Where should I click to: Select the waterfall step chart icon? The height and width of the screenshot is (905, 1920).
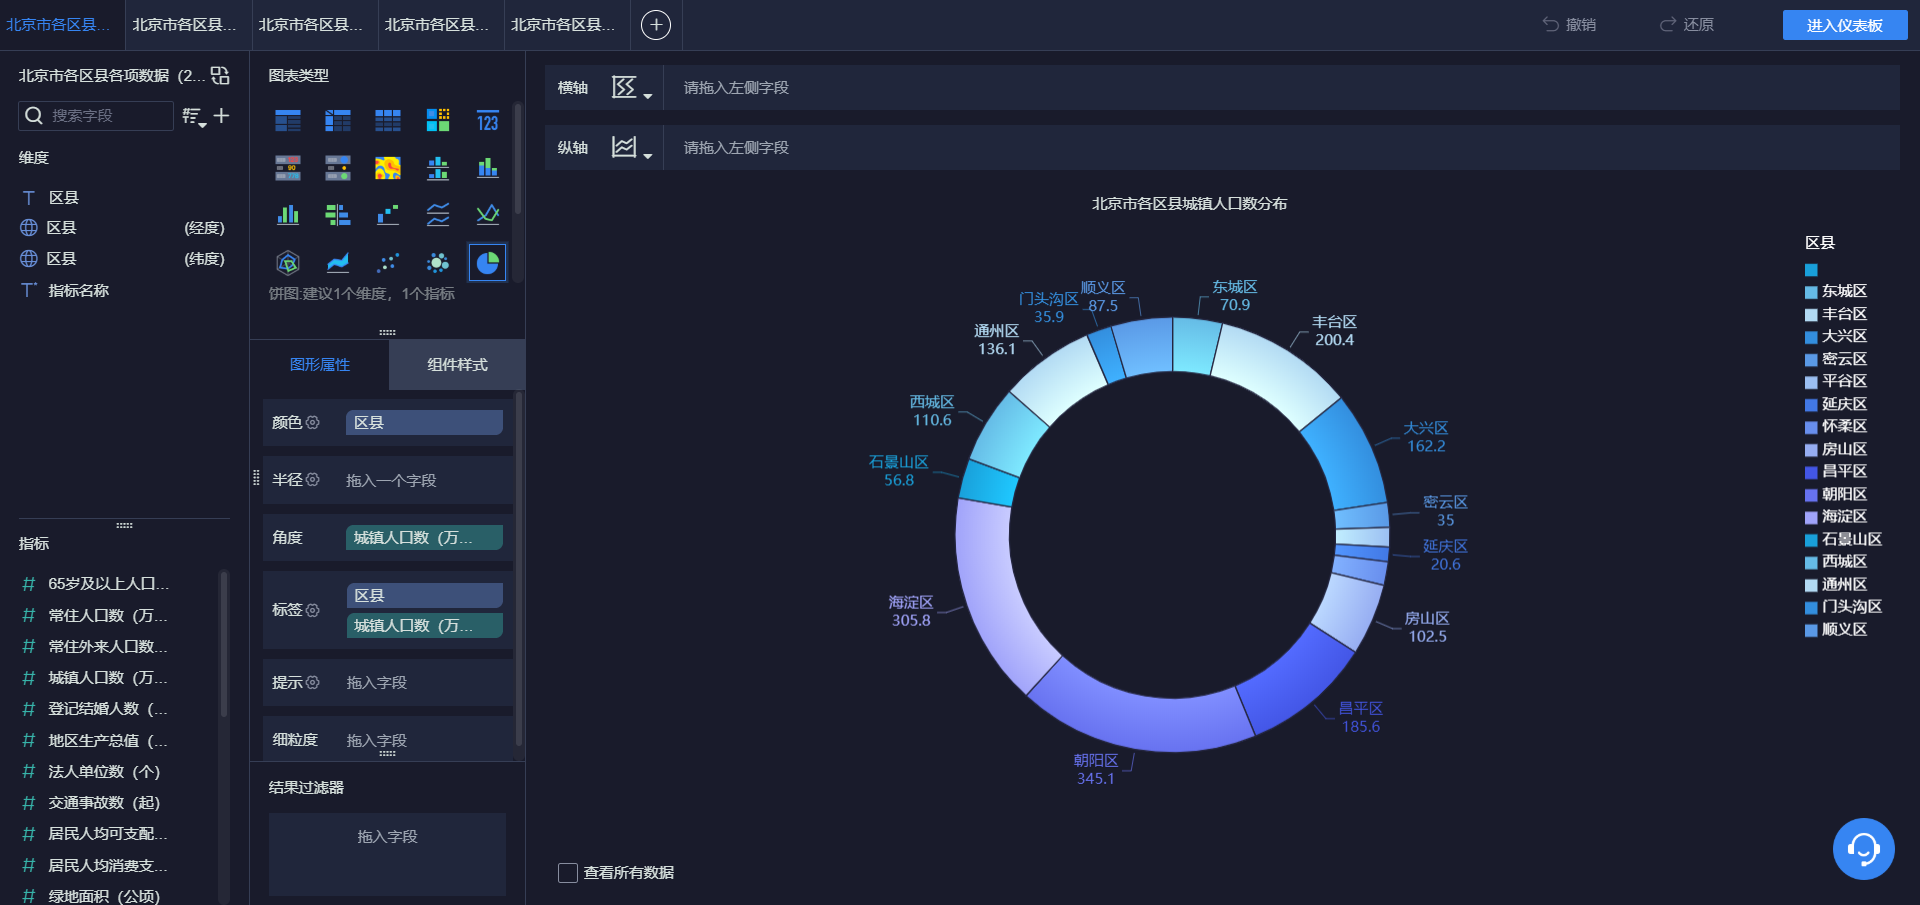coord(388,214)
